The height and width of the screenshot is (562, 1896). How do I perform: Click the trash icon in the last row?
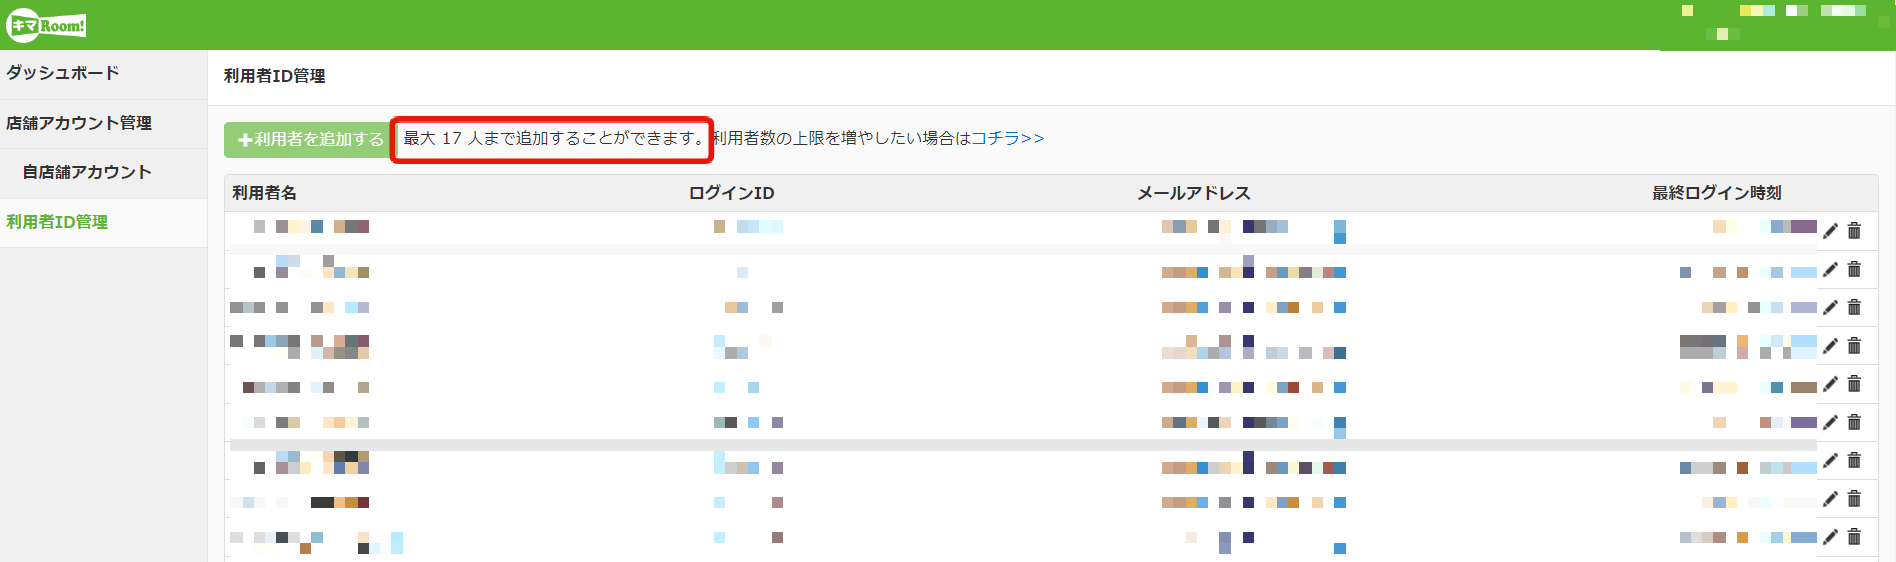tap(1854, 537)
